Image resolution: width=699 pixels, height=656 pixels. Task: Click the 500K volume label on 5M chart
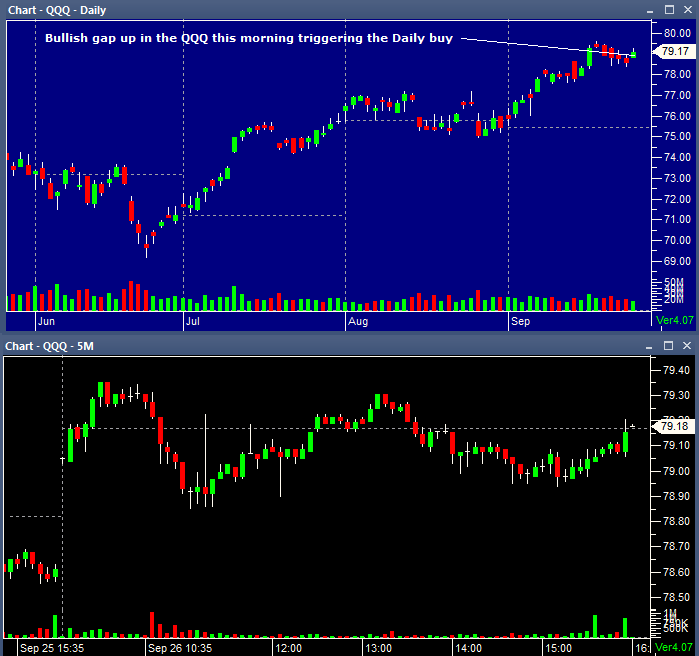pos(676,628)
